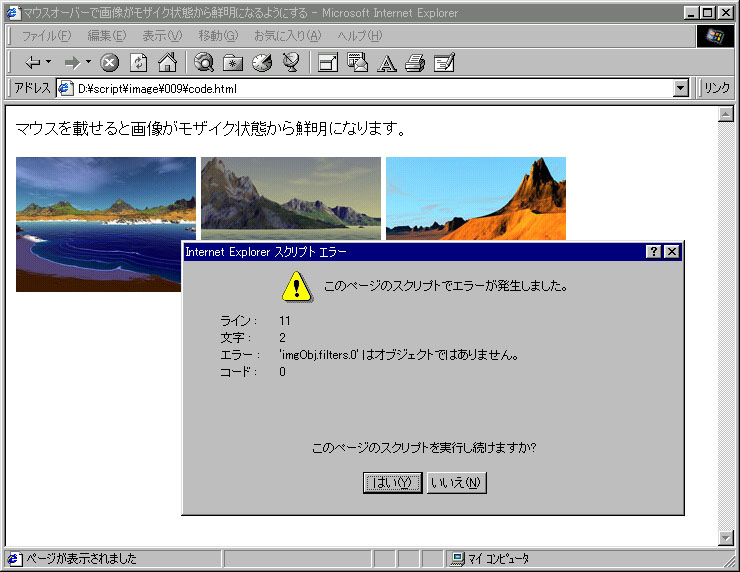This screenshot has width=740, height=572.
Task: Click the scrollbar up arrow
Action: [x=725, y=114]
